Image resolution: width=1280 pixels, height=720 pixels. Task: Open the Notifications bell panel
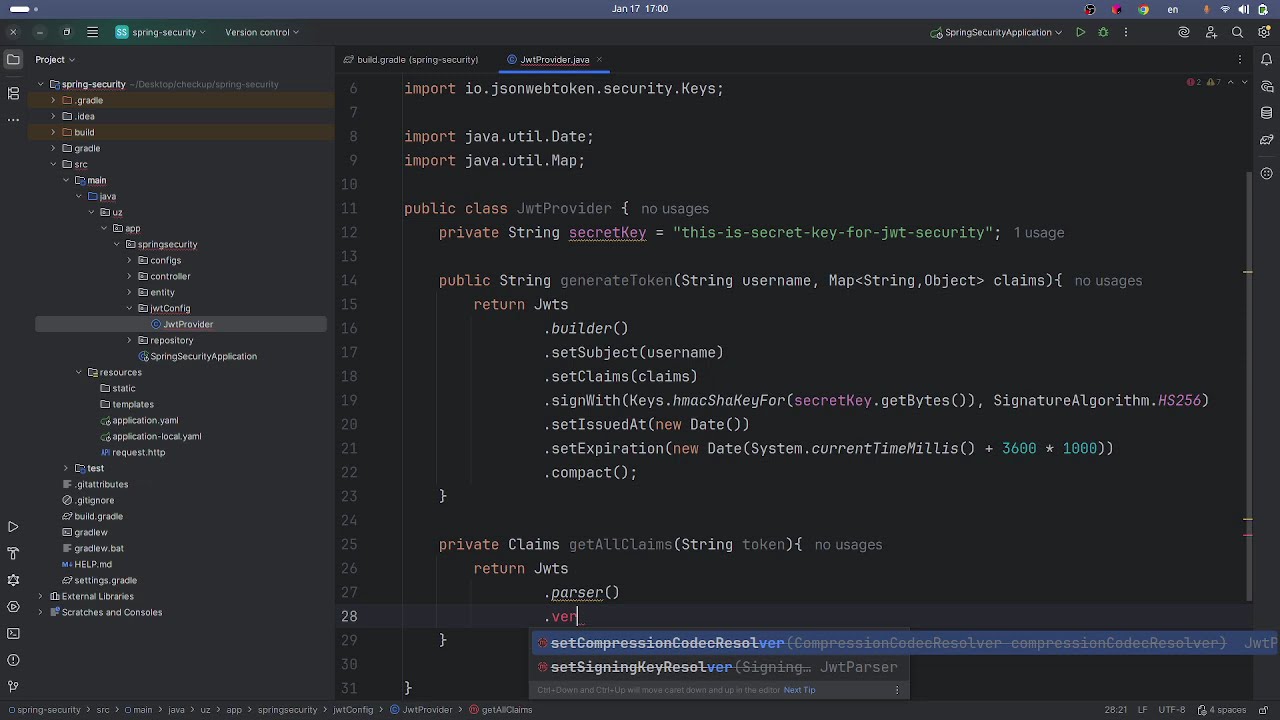coord(1266,59)
